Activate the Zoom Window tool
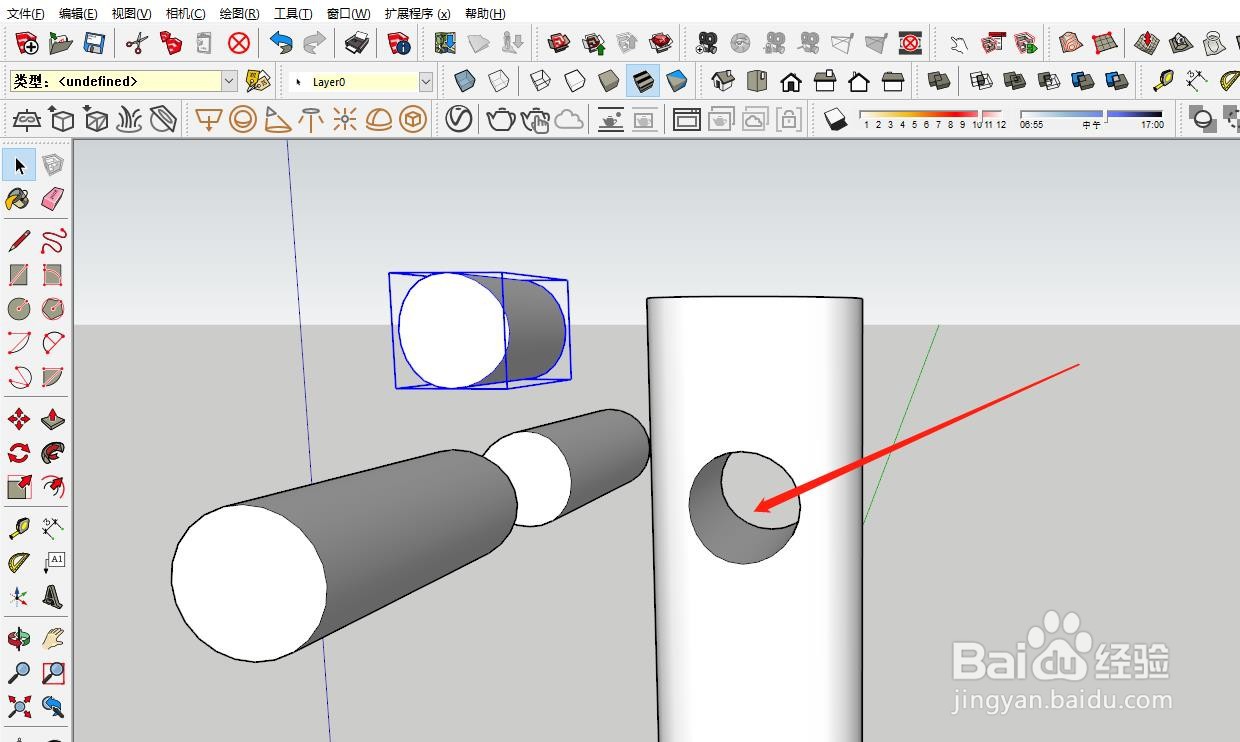Screen dimensions: 1240x742 coord(53,673)
